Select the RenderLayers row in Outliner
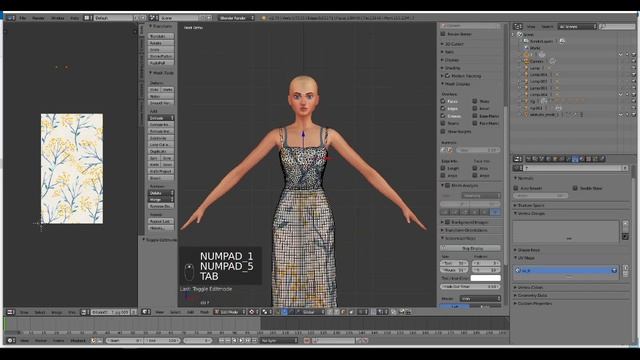 click(x=541, y=41)
